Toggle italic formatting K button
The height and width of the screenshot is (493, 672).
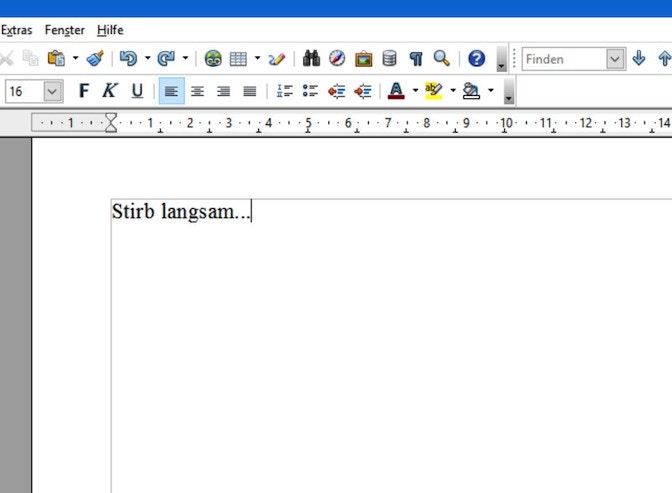coord(110,90)
